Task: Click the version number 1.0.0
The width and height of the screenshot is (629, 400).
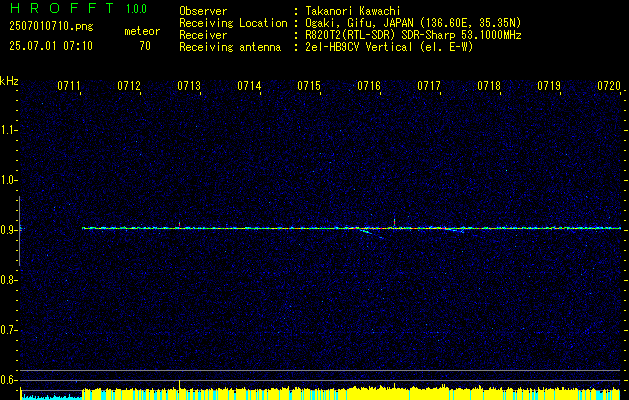Action: (136, 9)
